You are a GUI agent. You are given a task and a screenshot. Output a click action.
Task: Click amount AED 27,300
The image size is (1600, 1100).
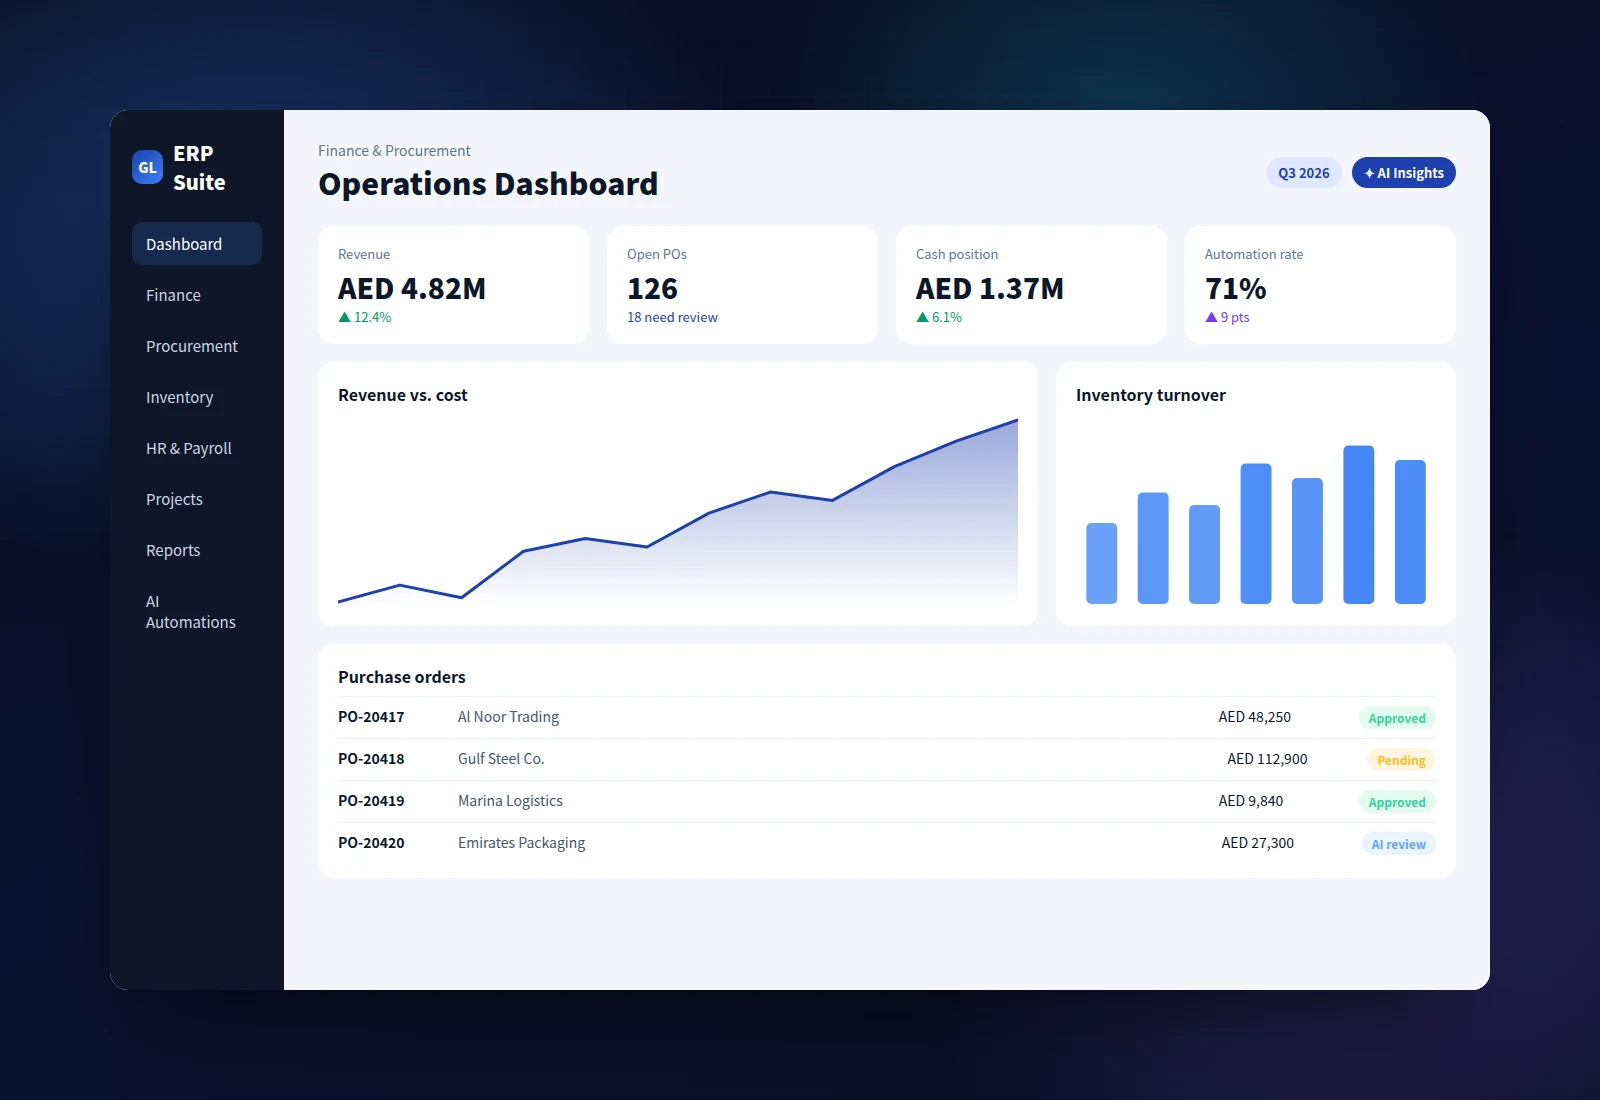[1257, 843]
